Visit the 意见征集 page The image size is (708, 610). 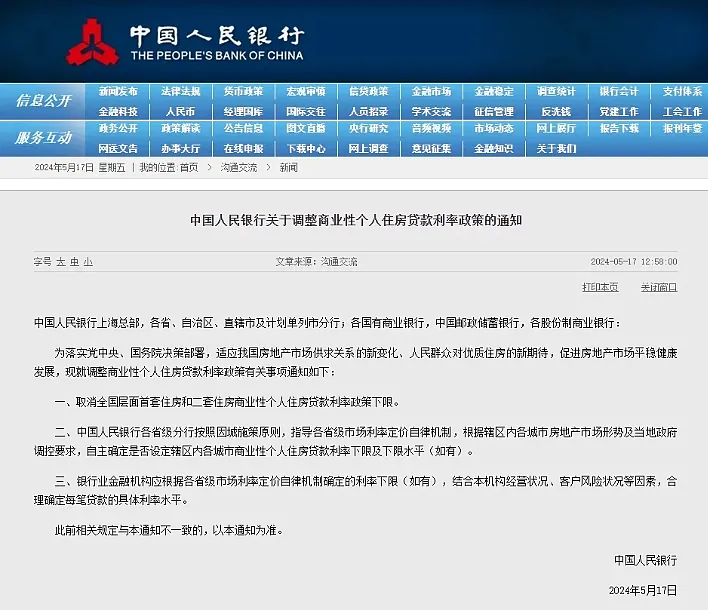point(431,149)
